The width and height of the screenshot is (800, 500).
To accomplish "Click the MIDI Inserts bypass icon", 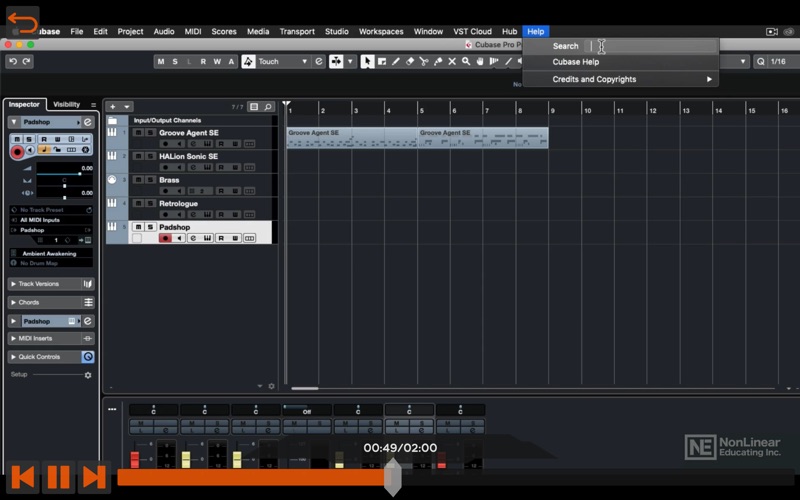I will point(88,338).
